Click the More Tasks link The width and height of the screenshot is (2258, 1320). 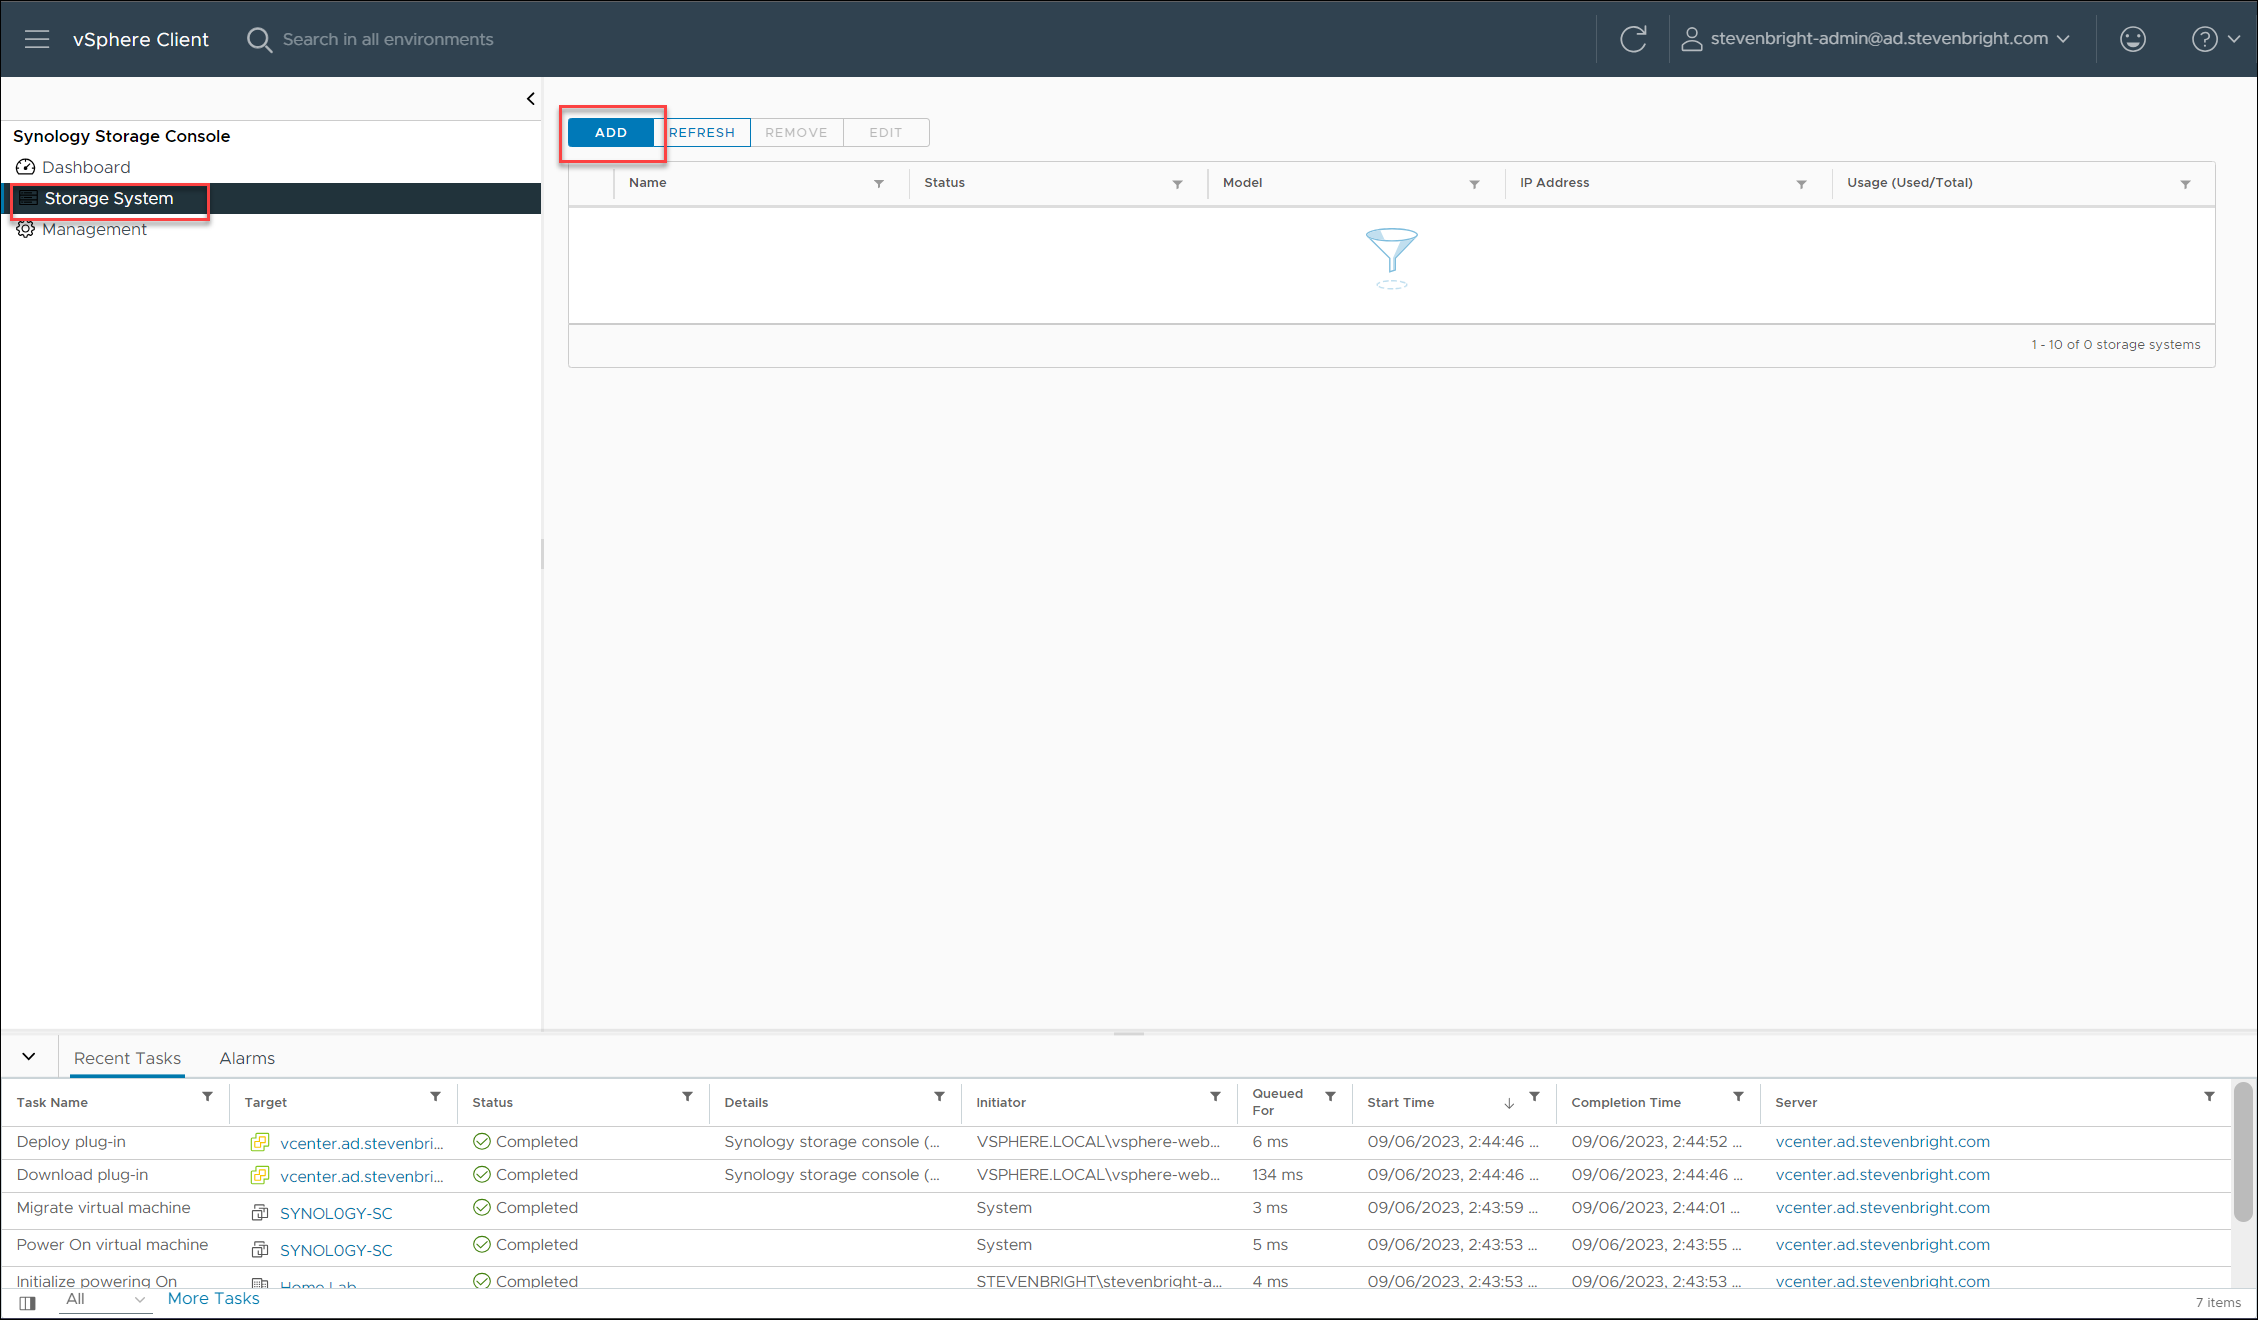(x=213, y=1298)
